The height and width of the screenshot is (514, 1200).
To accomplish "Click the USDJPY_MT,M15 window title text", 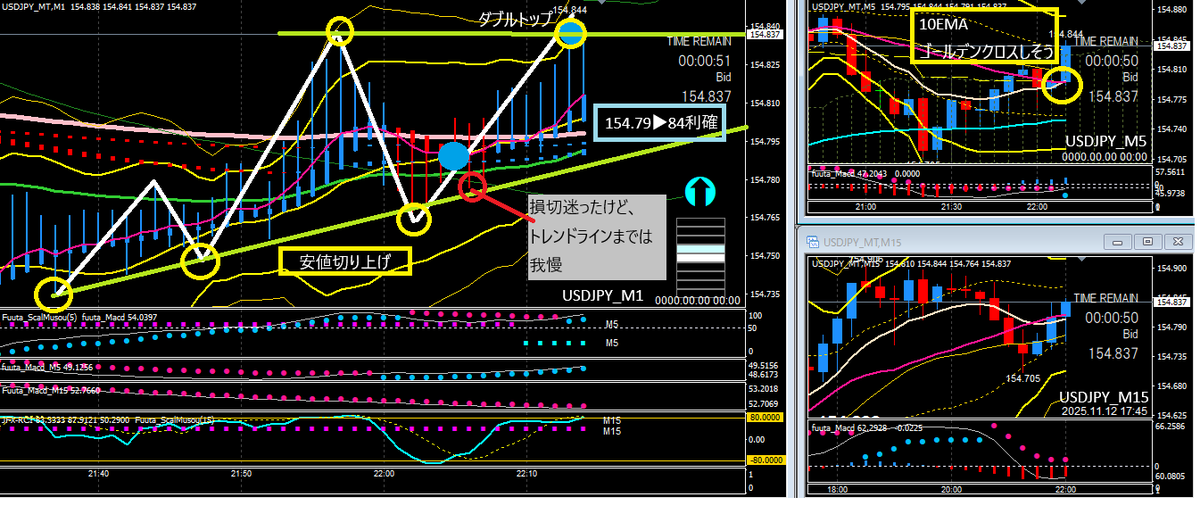I will pos(860,243).
